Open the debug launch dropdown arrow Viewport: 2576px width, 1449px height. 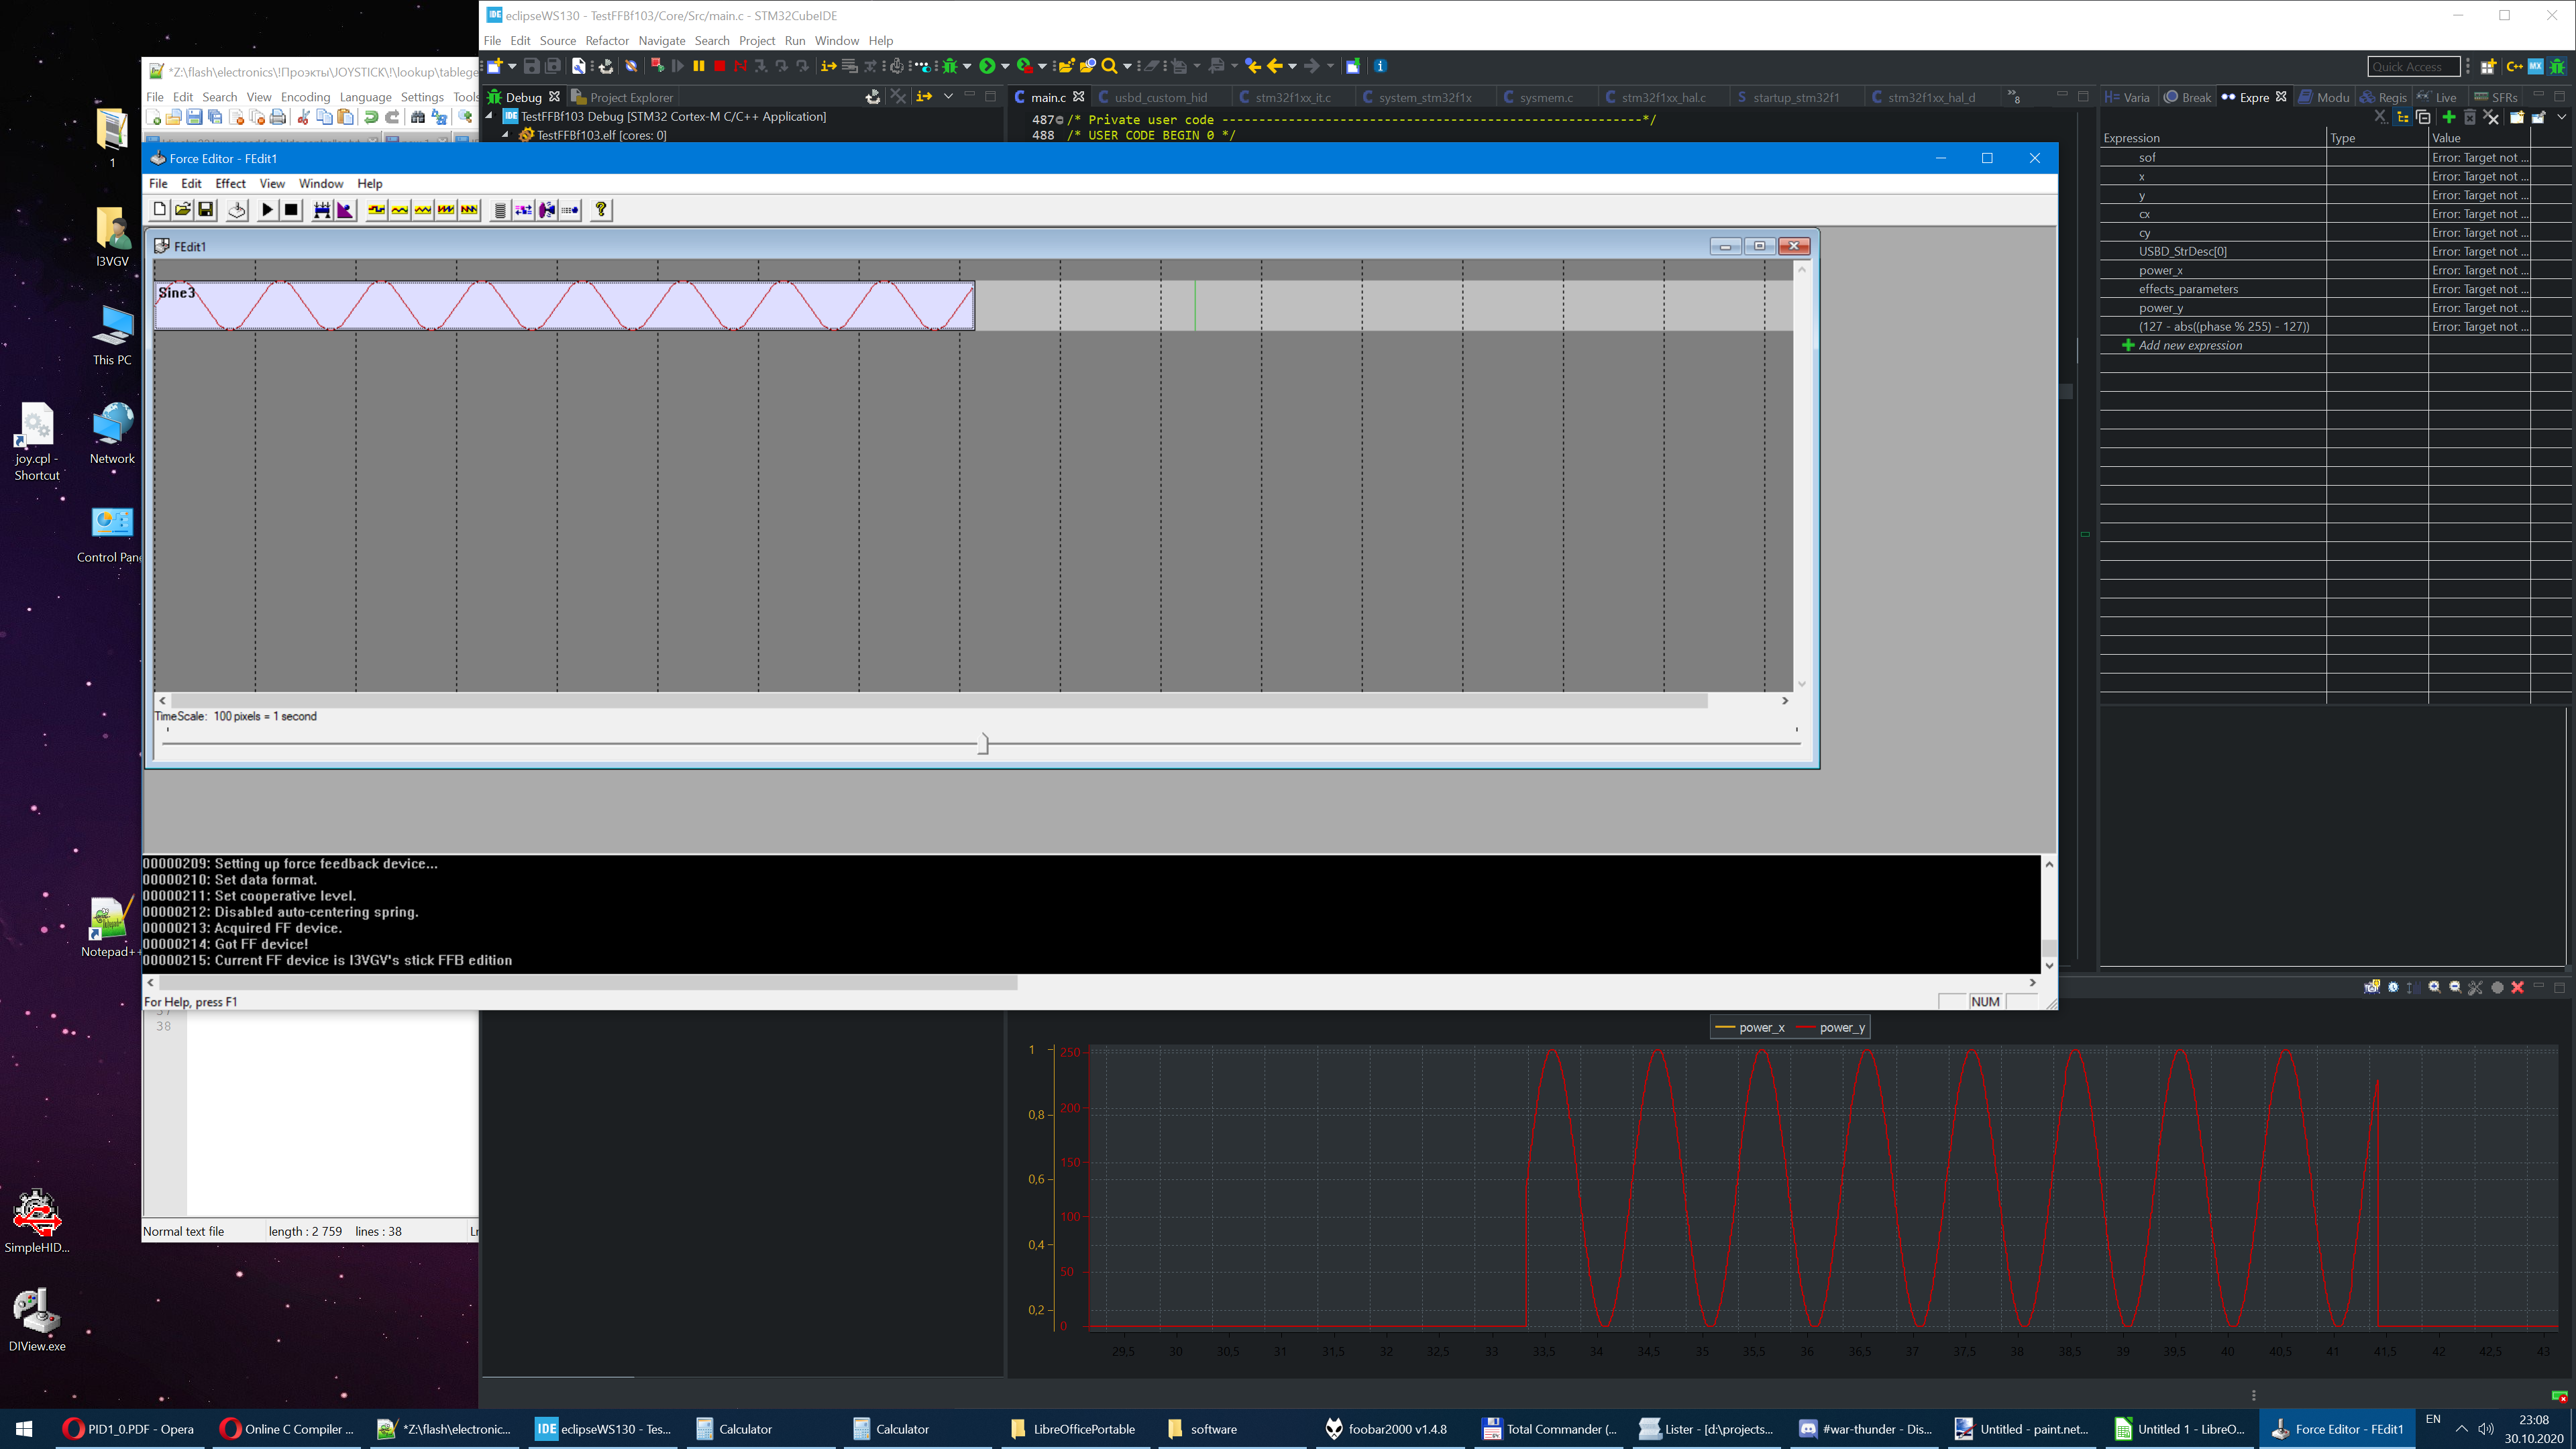[x=967, y=66]
